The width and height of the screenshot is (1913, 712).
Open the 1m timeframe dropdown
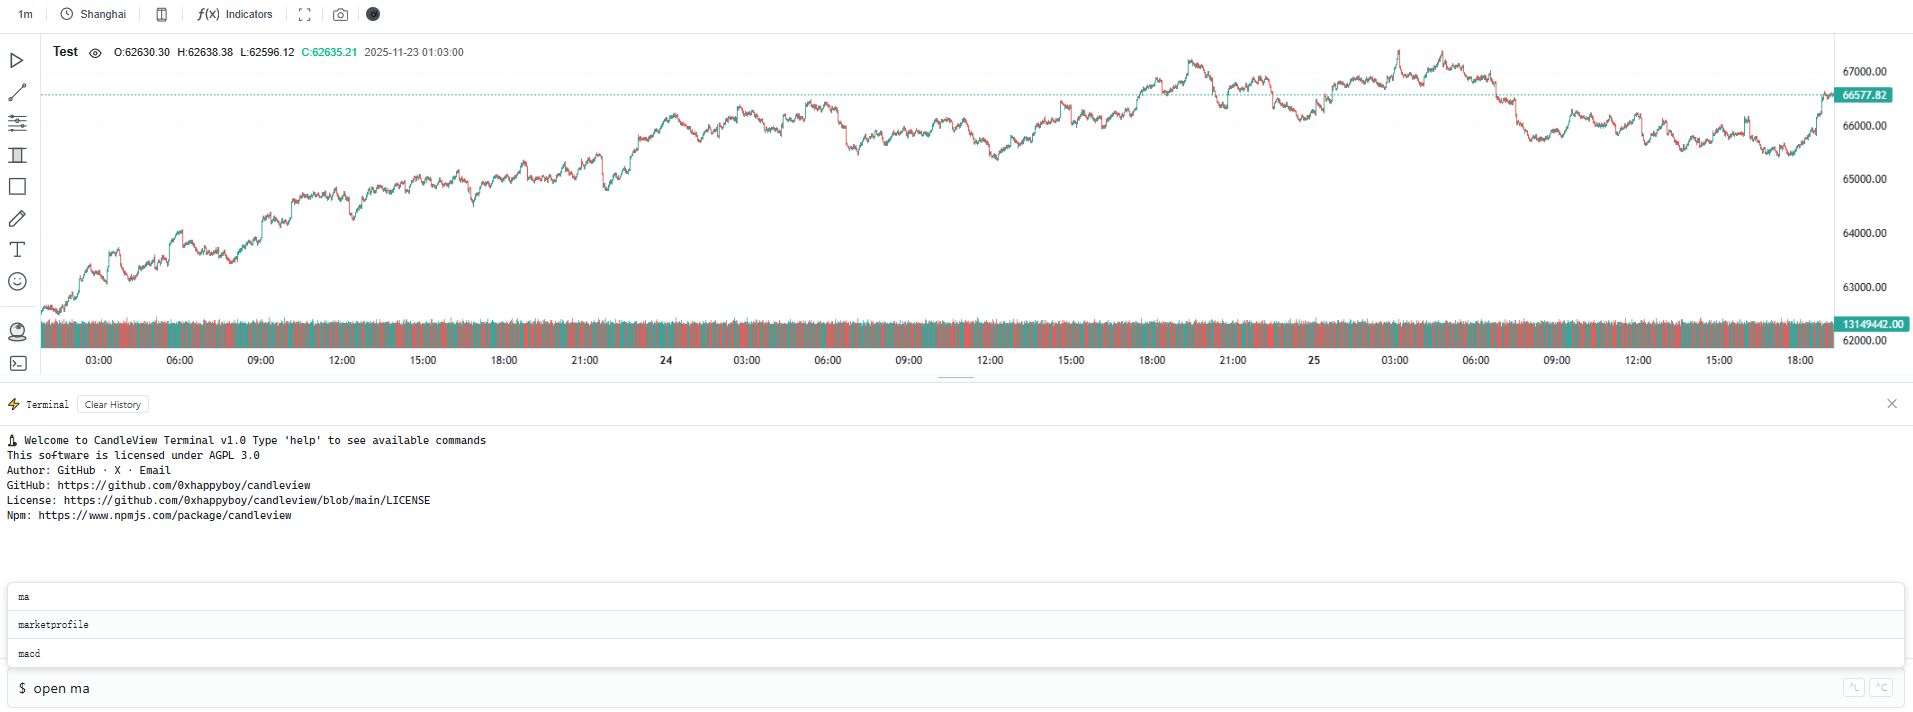click(x=26, y=14)
